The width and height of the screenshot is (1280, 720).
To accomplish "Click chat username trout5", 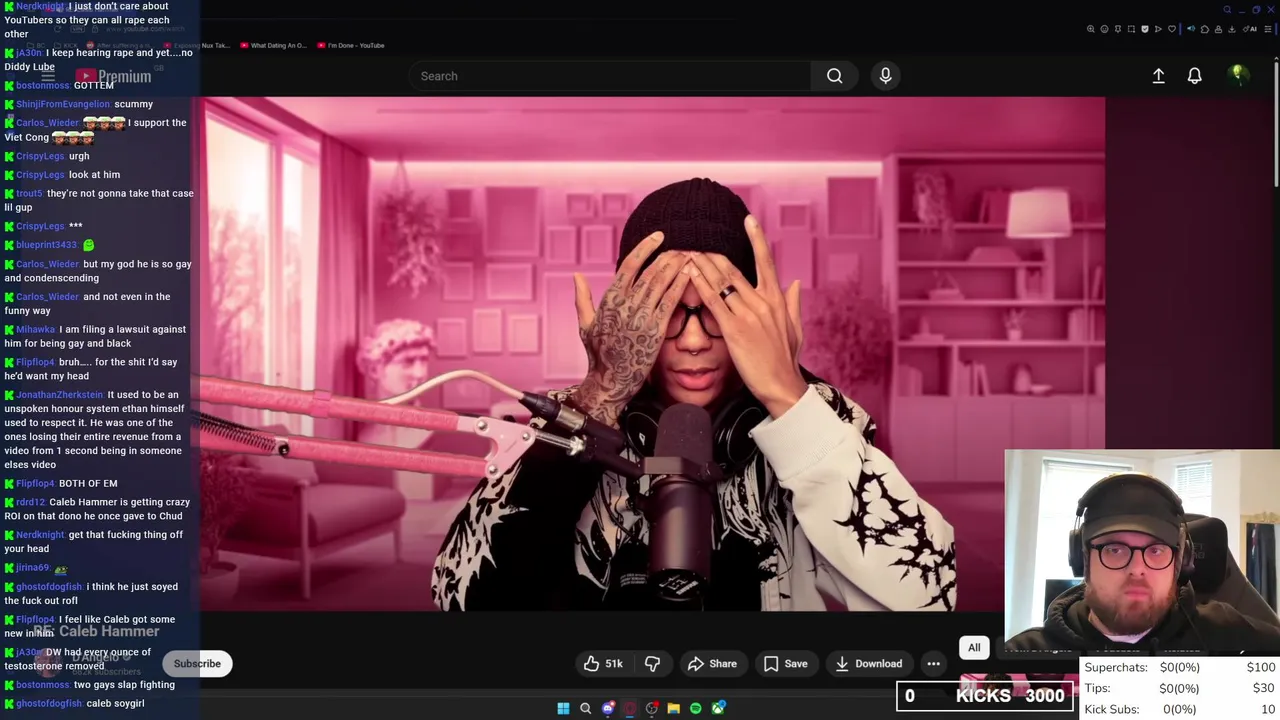I will (x=29, y=193).
